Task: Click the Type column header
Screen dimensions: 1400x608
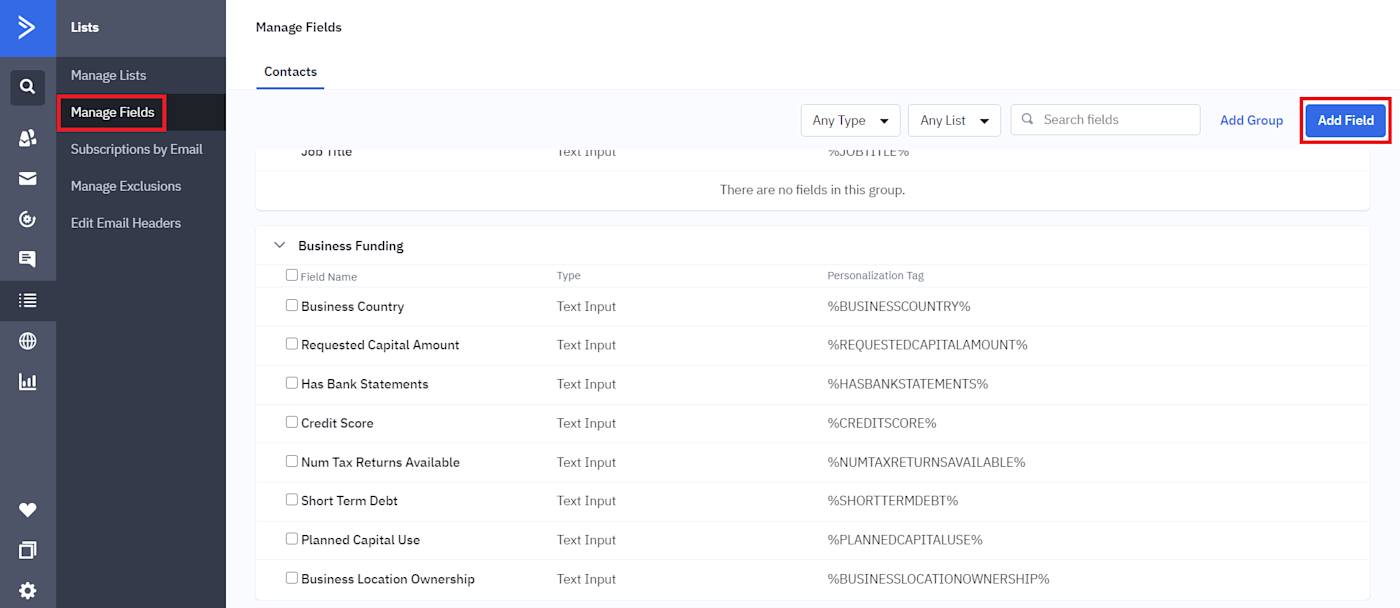Action: [569, 276]
